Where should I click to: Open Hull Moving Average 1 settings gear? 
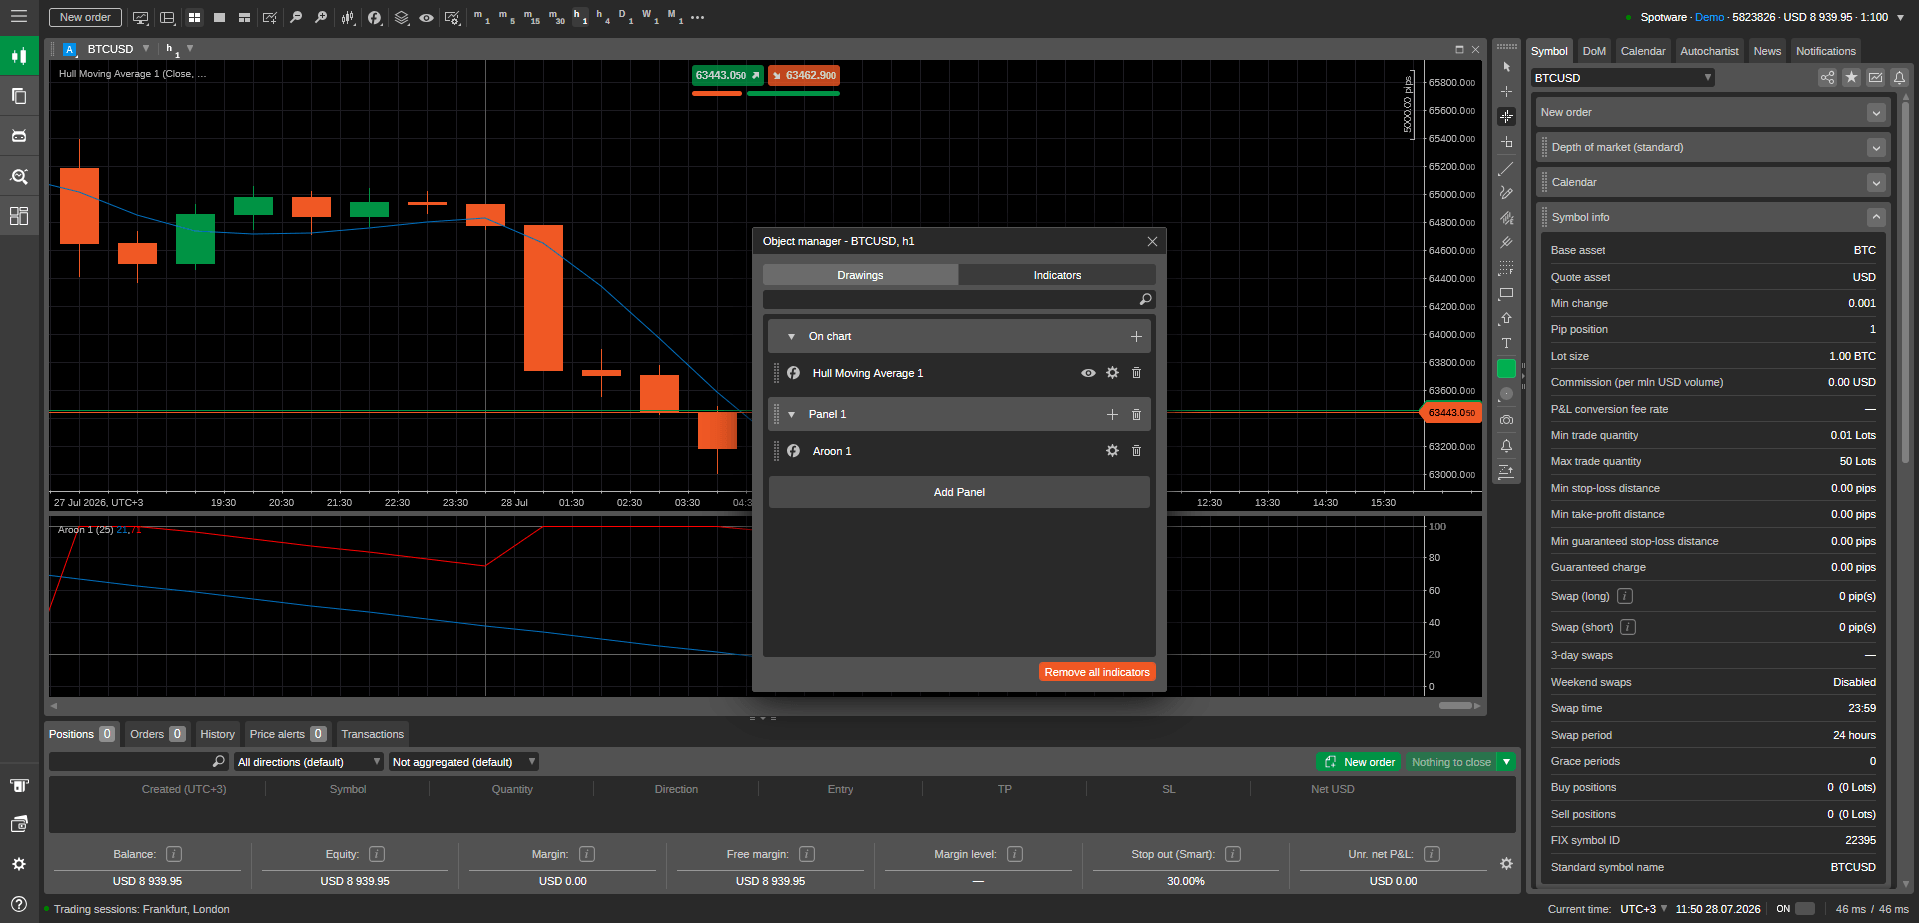pos(1112,373)
